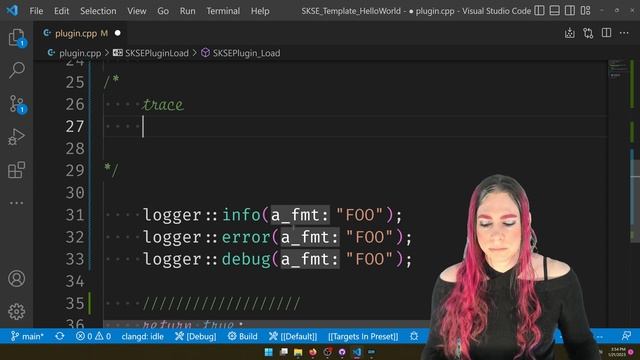Toggle the bottom panel layout
Image resolution: width=640 pixels, height=360 pixels.
click(x=554, y=11)
